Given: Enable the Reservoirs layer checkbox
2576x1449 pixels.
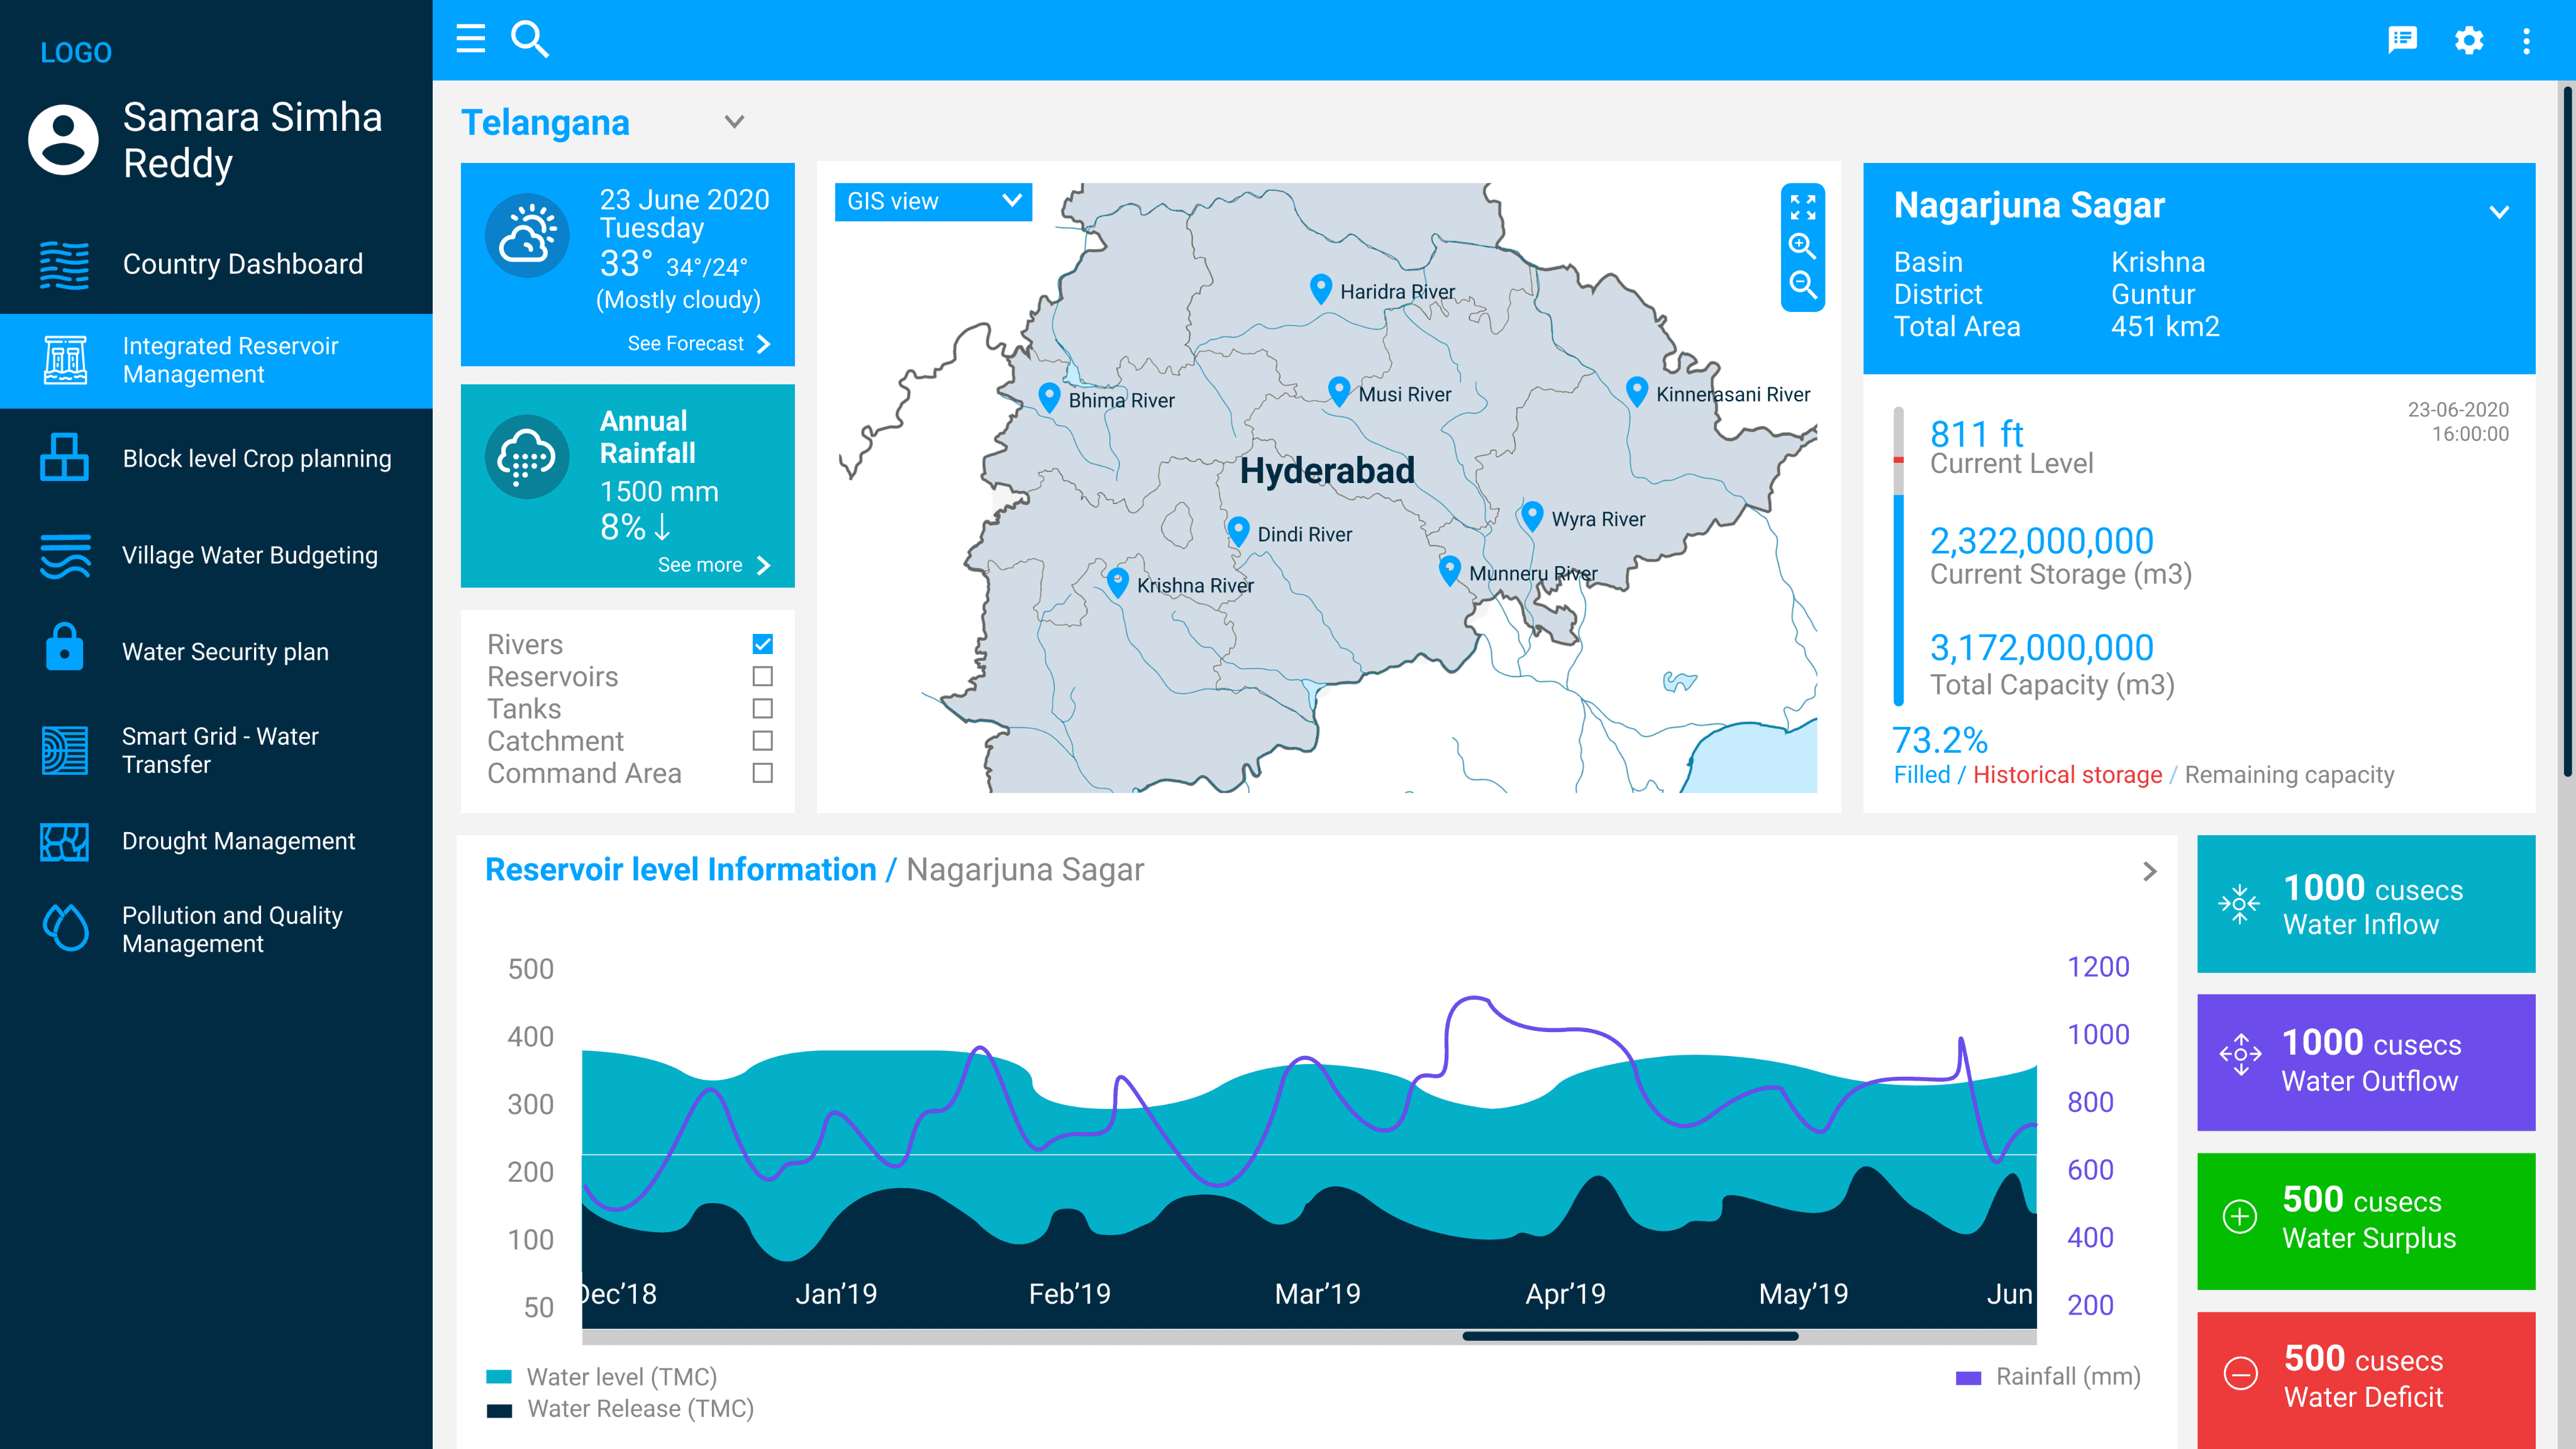Looking at the screenshot, I should [x=762, y=677].
